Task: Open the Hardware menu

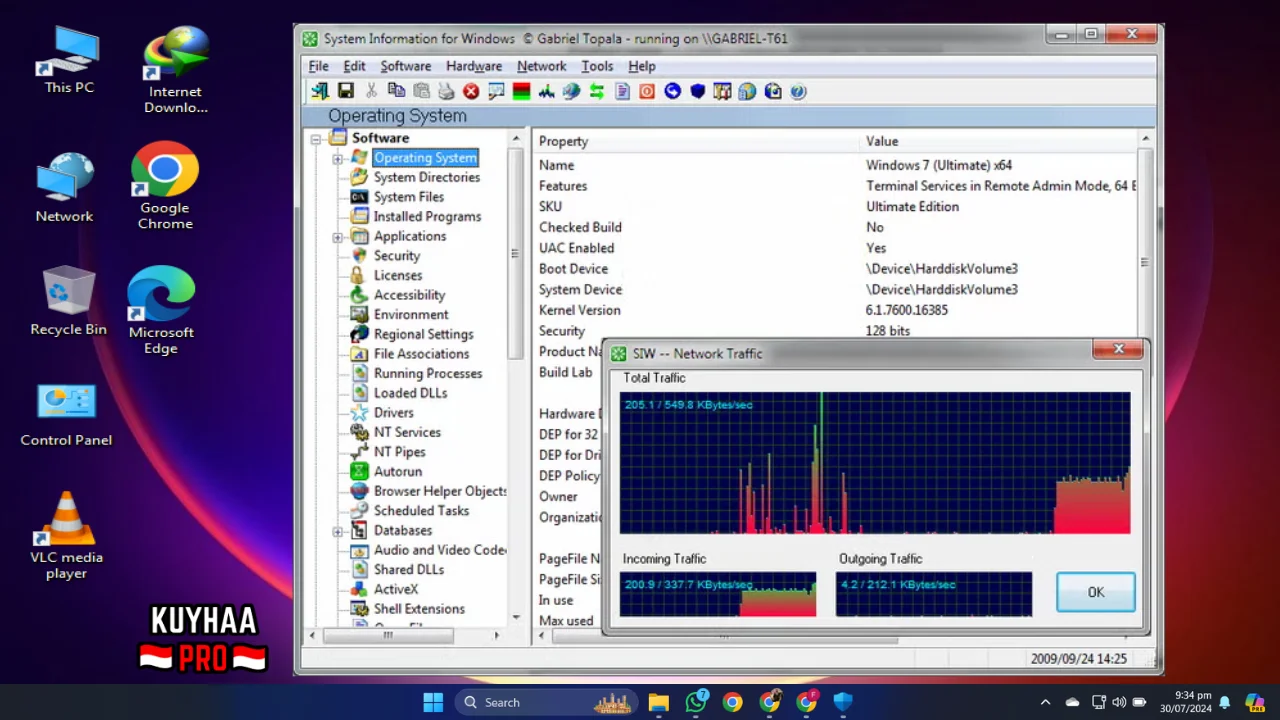Action: pos(474,66)
